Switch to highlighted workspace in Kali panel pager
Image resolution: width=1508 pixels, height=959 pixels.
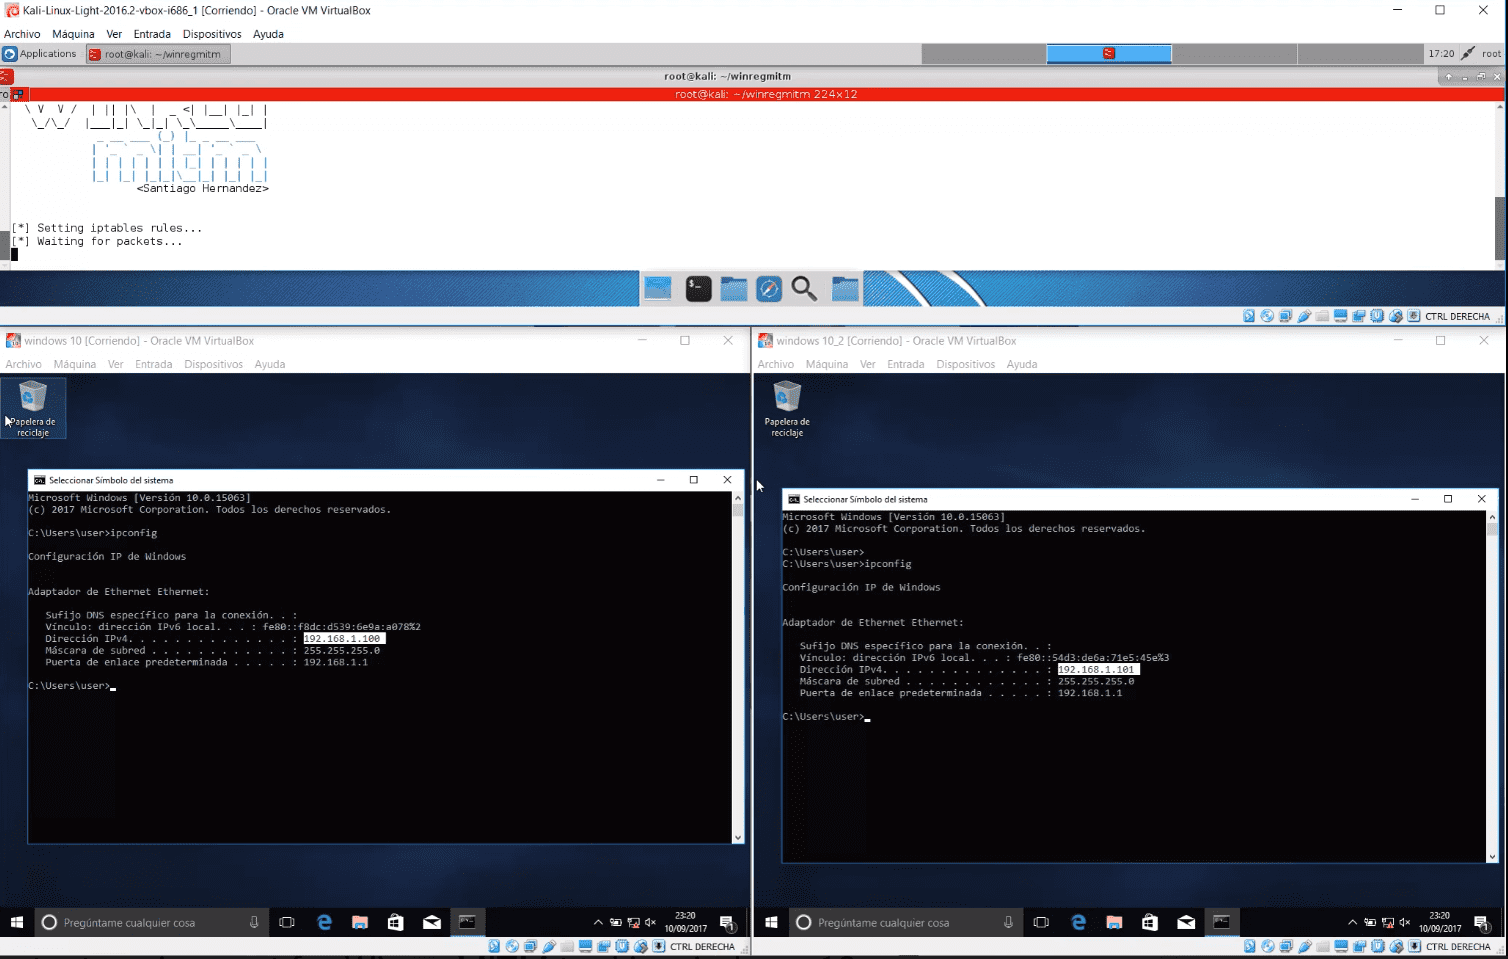(x=1109, y=54)
